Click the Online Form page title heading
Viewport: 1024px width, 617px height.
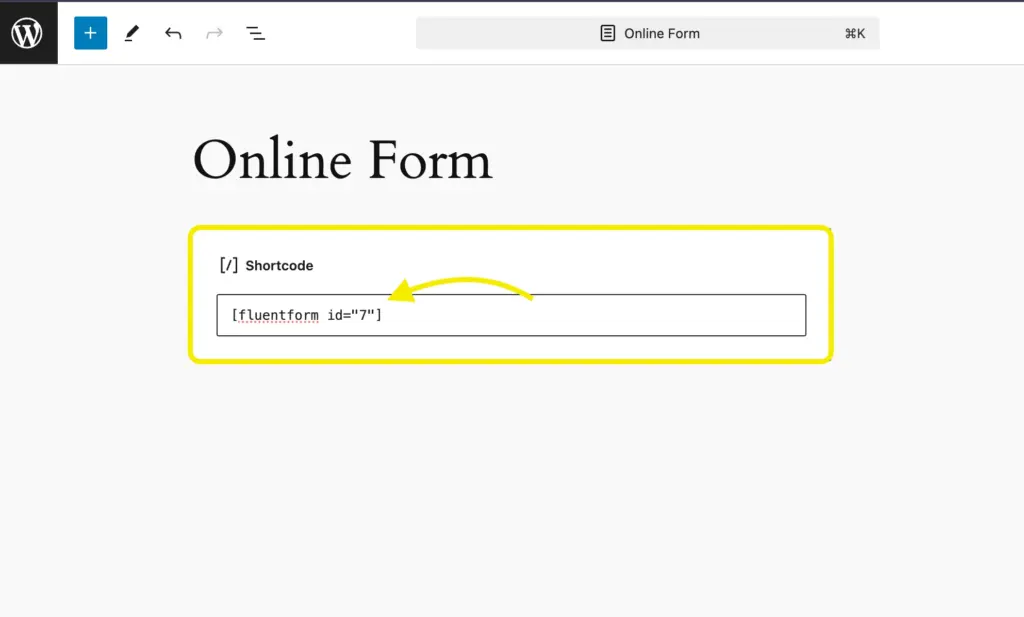(x=342, y=160)
